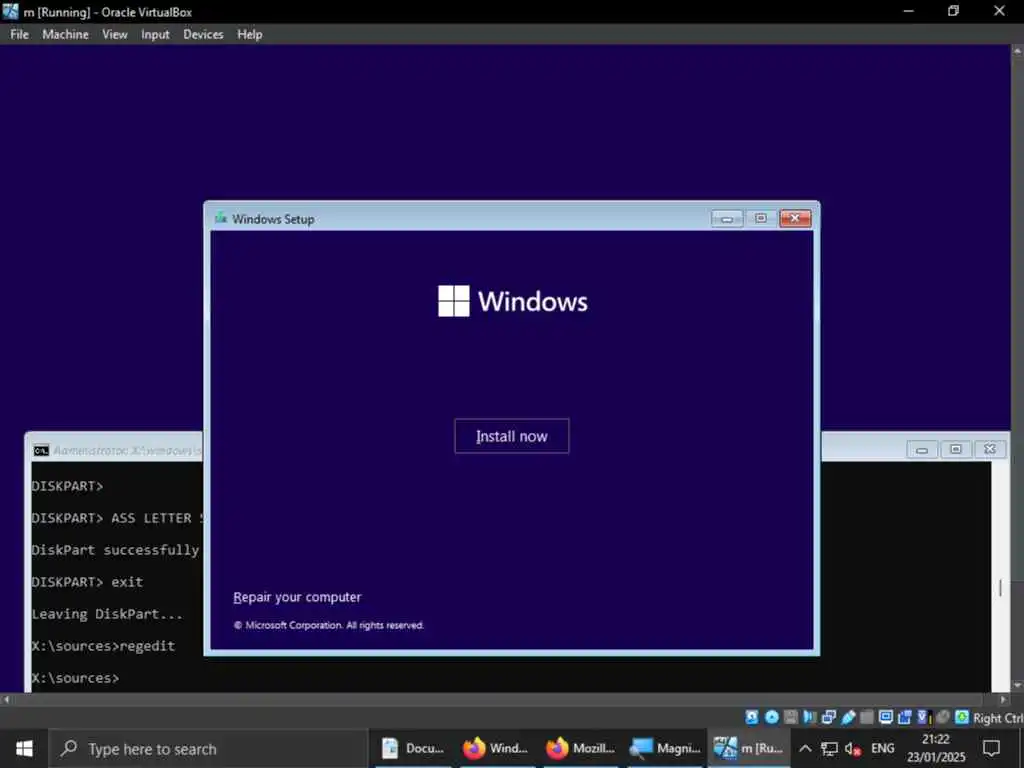The height and width of the screenshot is (768, 1024).
Task: Click the muted volume tray icon
Action: pos(853,749)
